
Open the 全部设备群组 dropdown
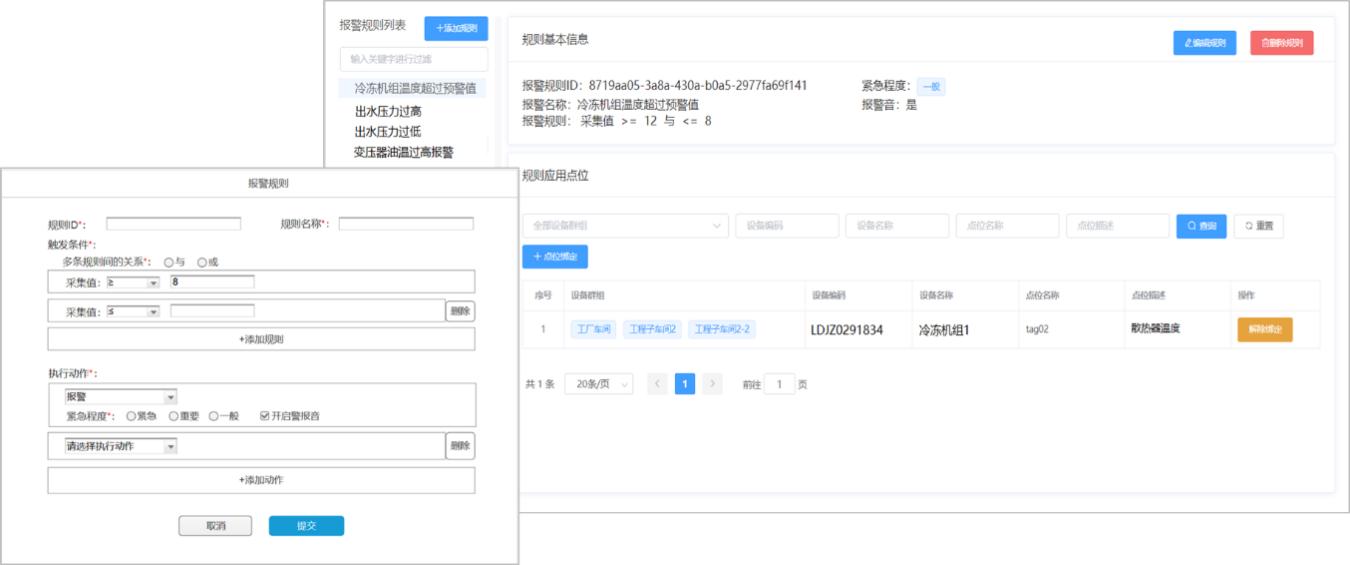(x=625, y=226)
